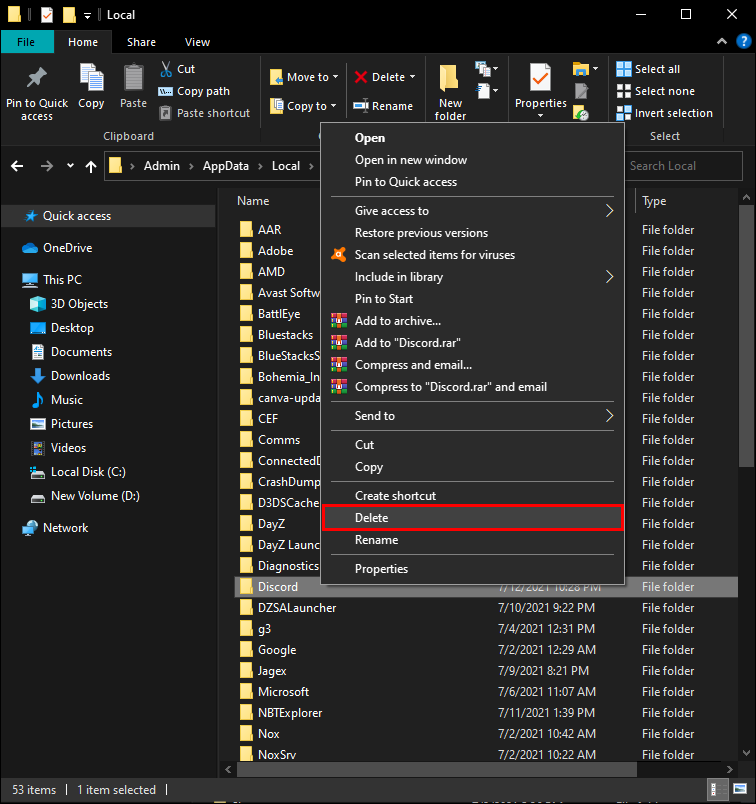Open recent locations dropdown chevron
The image size is (756, 804).
(x=70, y=166)
